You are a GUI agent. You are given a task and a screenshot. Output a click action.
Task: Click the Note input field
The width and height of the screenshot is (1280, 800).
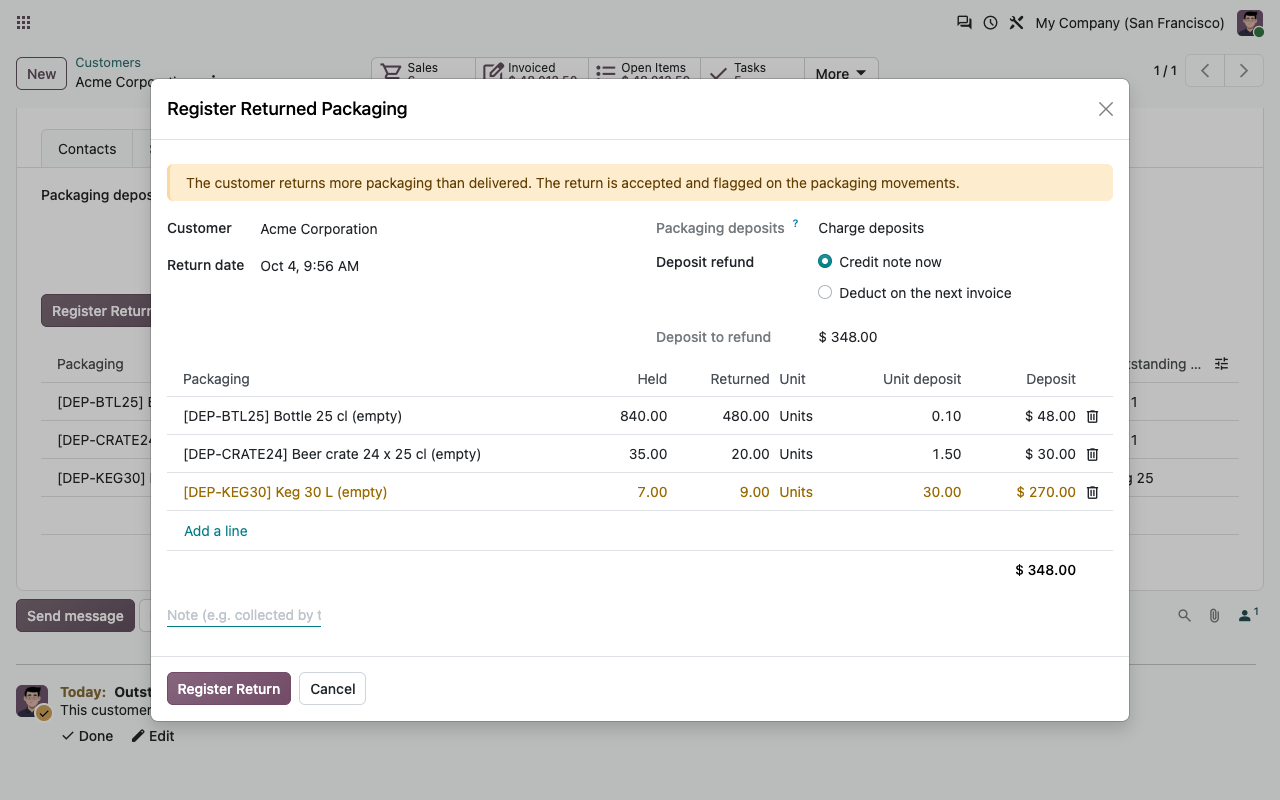[244, 615]
